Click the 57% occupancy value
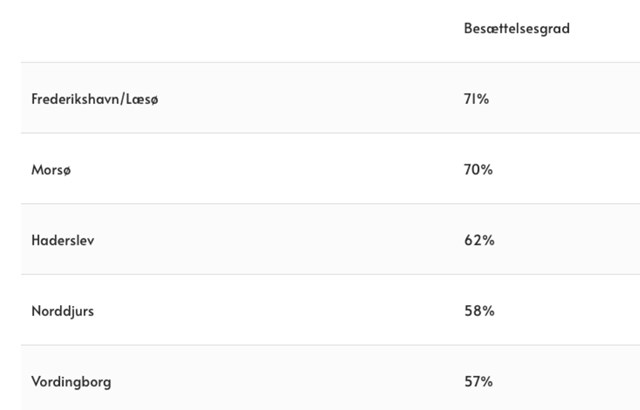Screen dimensions: 640x410 click(478, 382)
